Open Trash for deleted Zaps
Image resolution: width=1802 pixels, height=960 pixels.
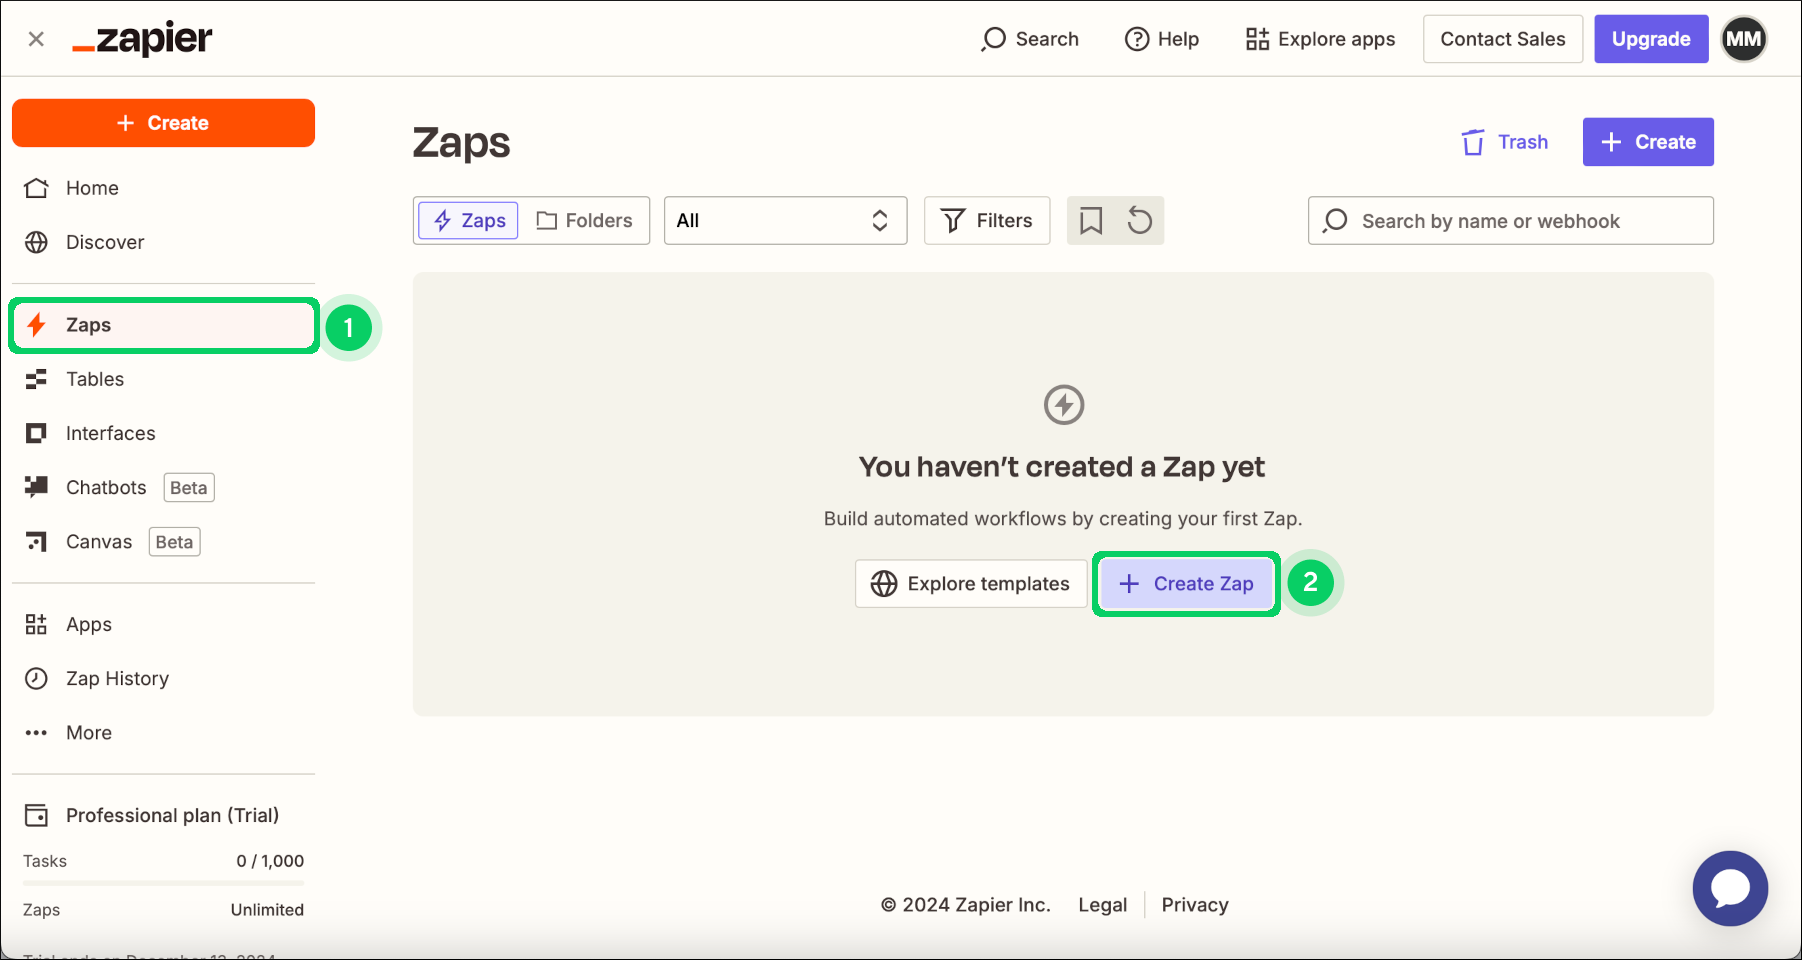1504,142
